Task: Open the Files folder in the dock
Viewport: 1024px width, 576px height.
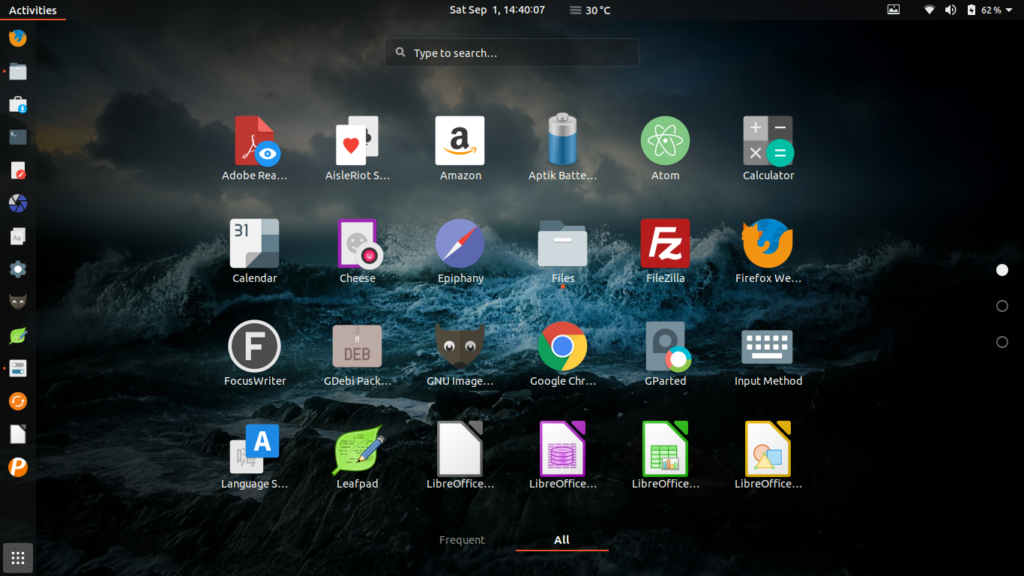Action: (x=18, y=71)
